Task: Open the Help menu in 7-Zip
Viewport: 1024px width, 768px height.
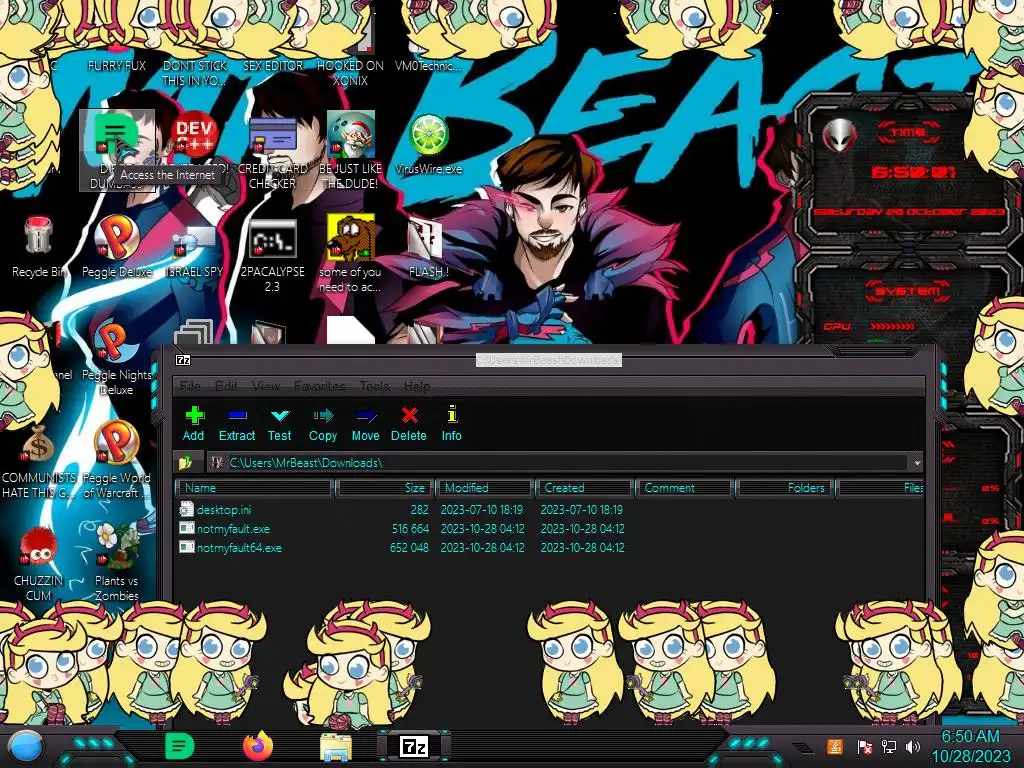Action: coord(417,386)
